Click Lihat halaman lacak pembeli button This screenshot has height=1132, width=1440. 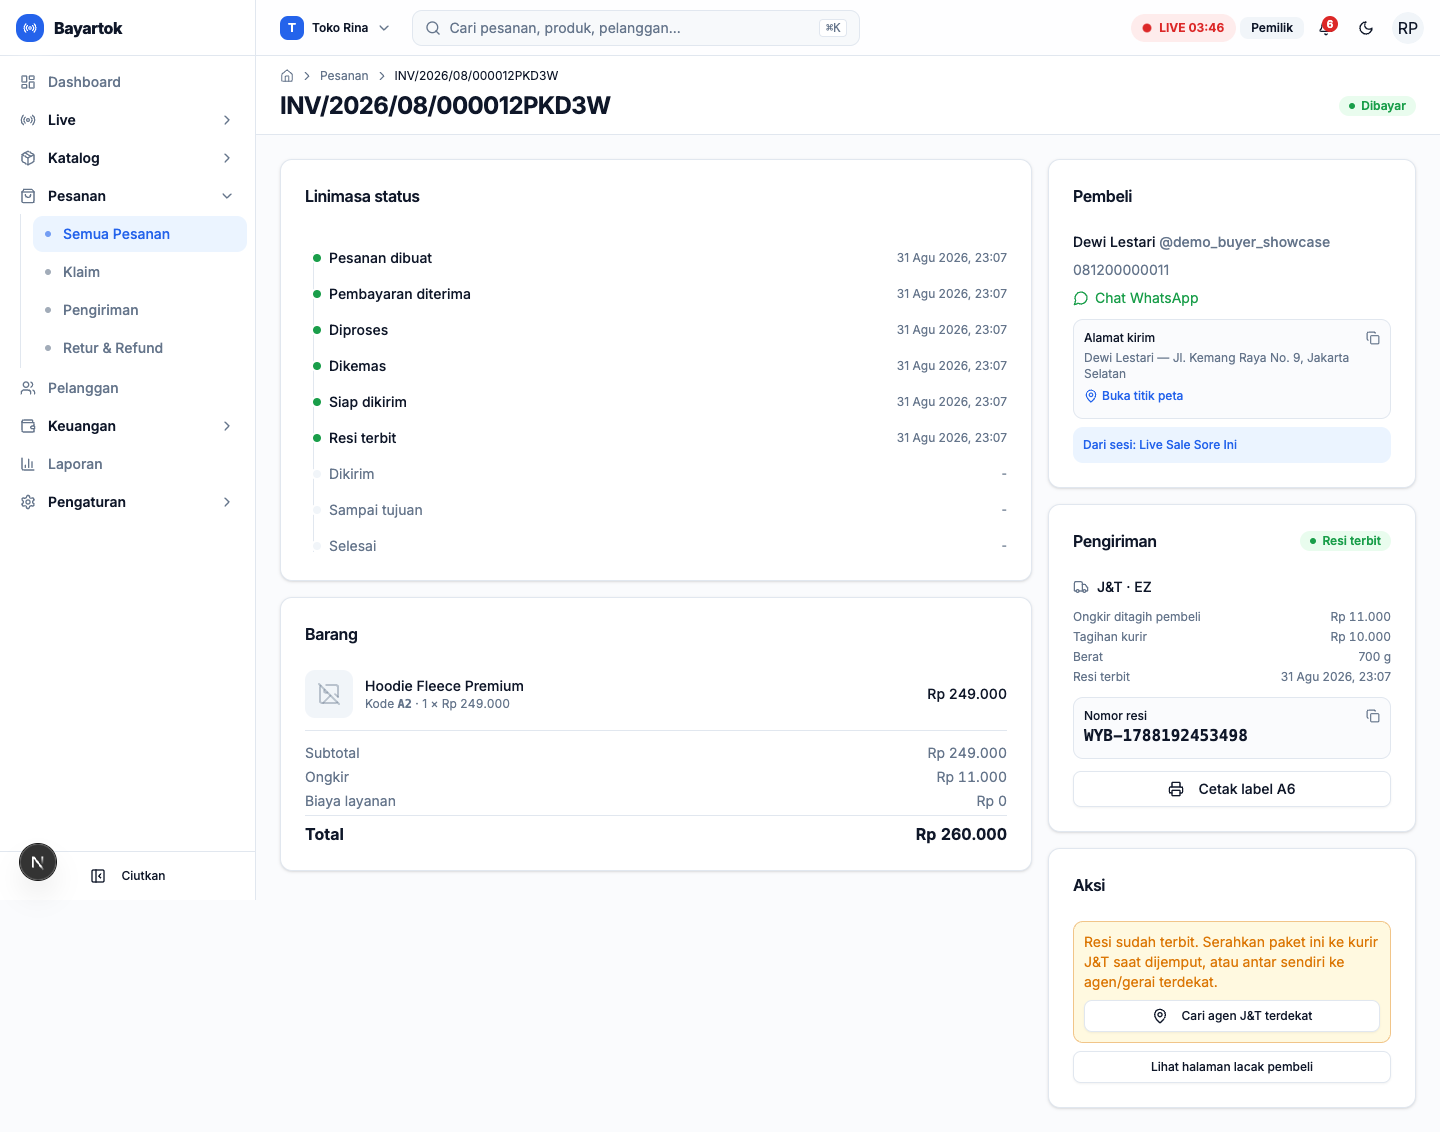1232,1067
